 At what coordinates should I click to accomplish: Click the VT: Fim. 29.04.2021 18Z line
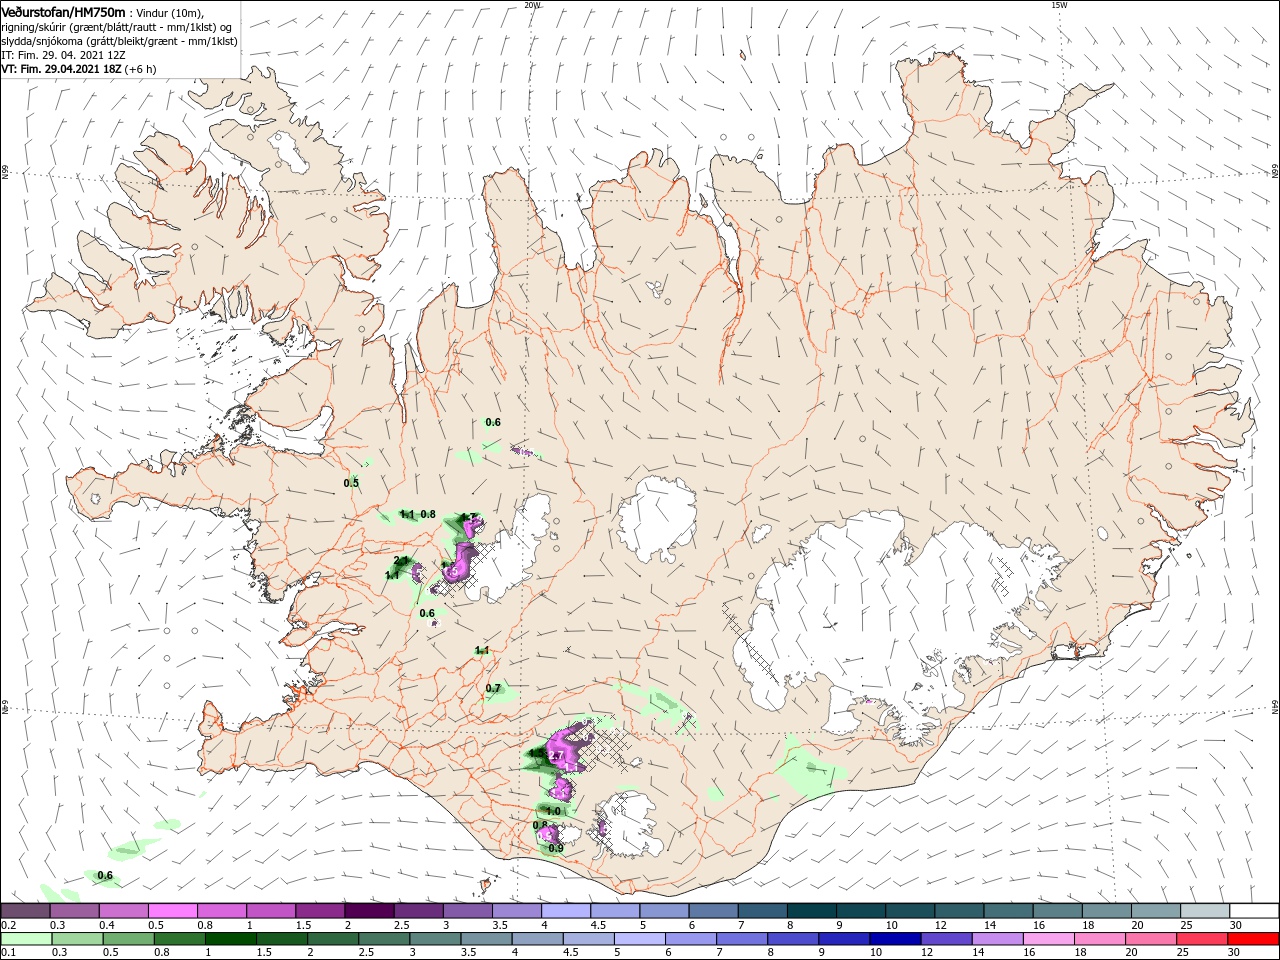(78, 69)
